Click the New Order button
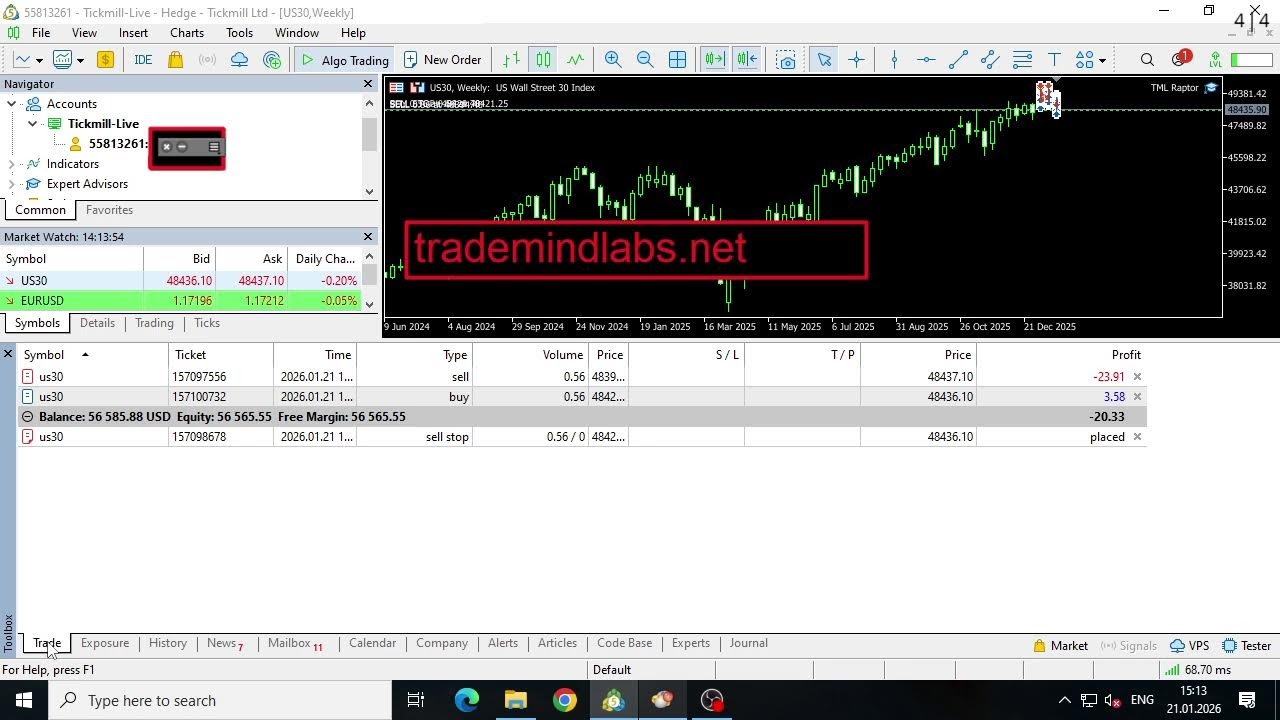Image resolution: width=1280 pixels, height=720 pixels. tap(442, 60)
